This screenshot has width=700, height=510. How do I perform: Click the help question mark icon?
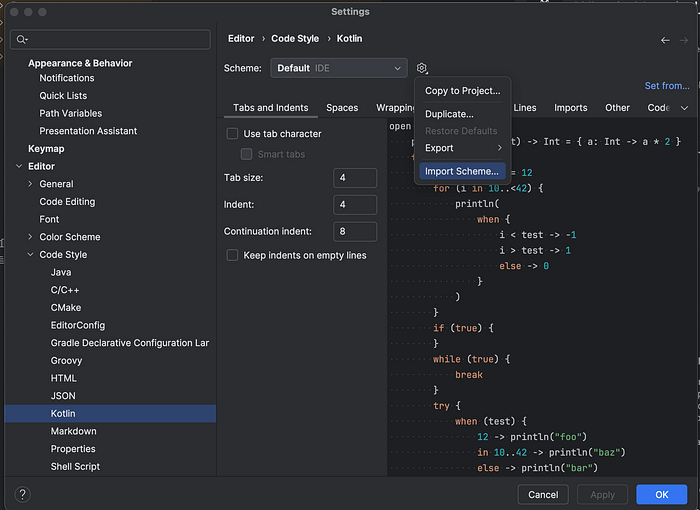(x=22, y=494)
